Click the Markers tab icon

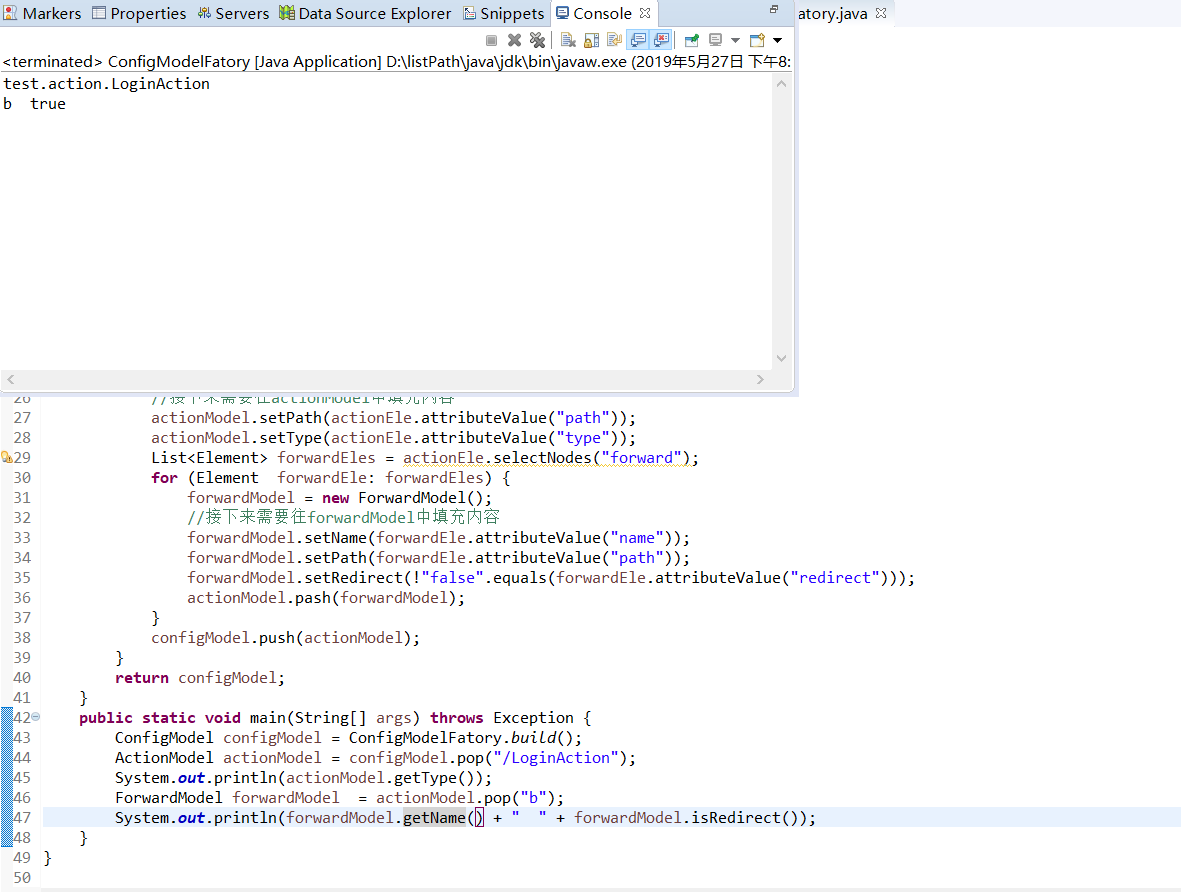(11, 14)
